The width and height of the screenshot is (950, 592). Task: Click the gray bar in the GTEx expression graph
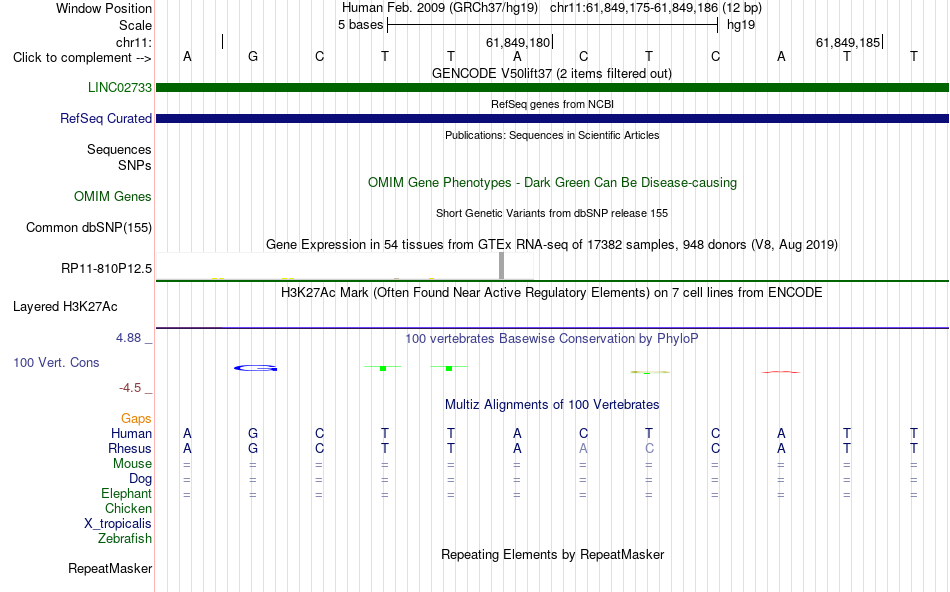tap(501, 266)
